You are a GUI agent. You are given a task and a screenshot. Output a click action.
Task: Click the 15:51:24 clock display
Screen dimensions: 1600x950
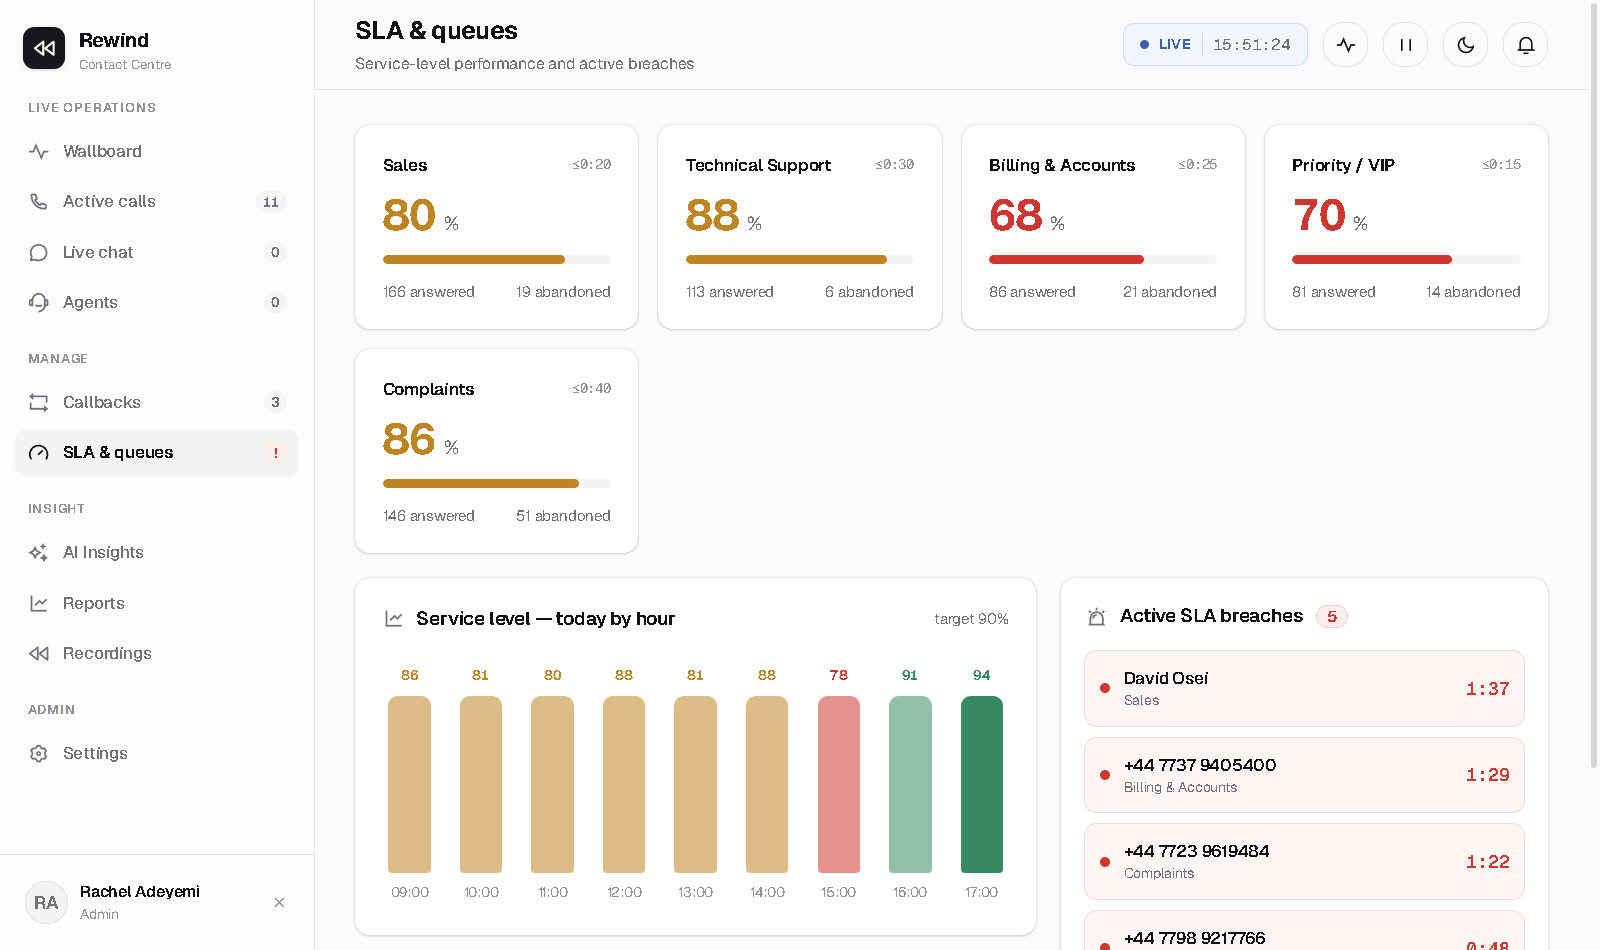pyautogui.click(x=1252, y=45)
